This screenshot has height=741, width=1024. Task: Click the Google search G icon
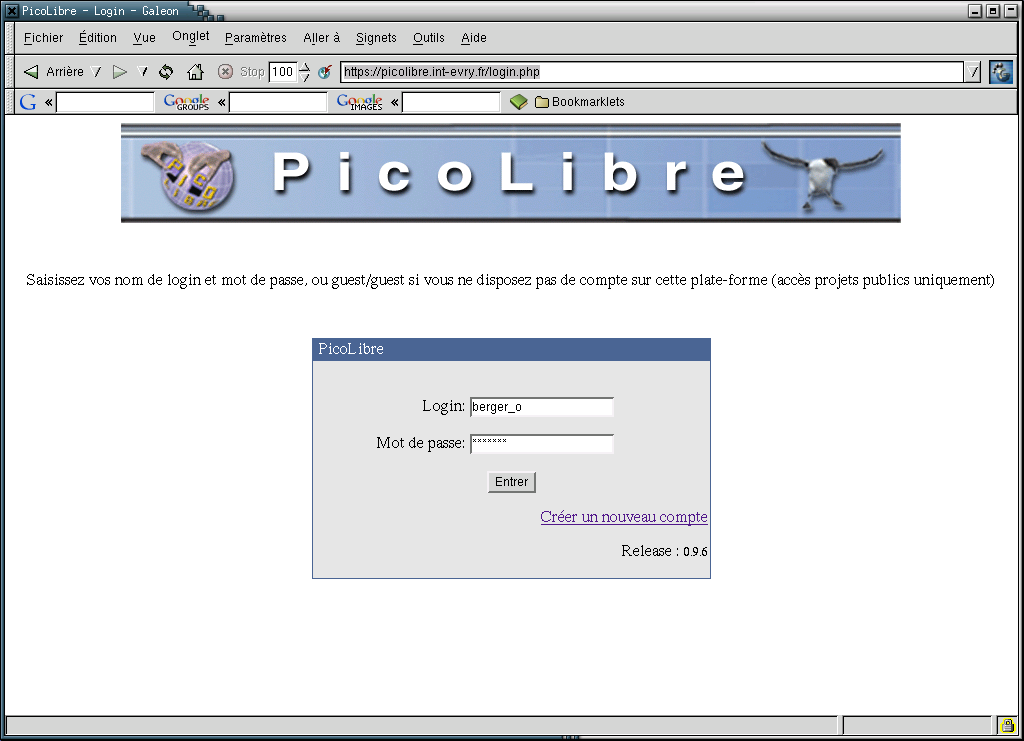(28, 102)
